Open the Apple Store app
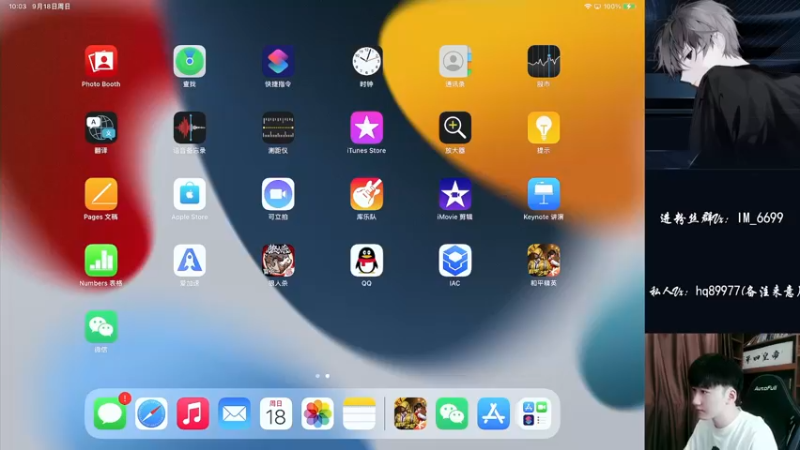This screenshot has height=450, width=800. (189, 194)
